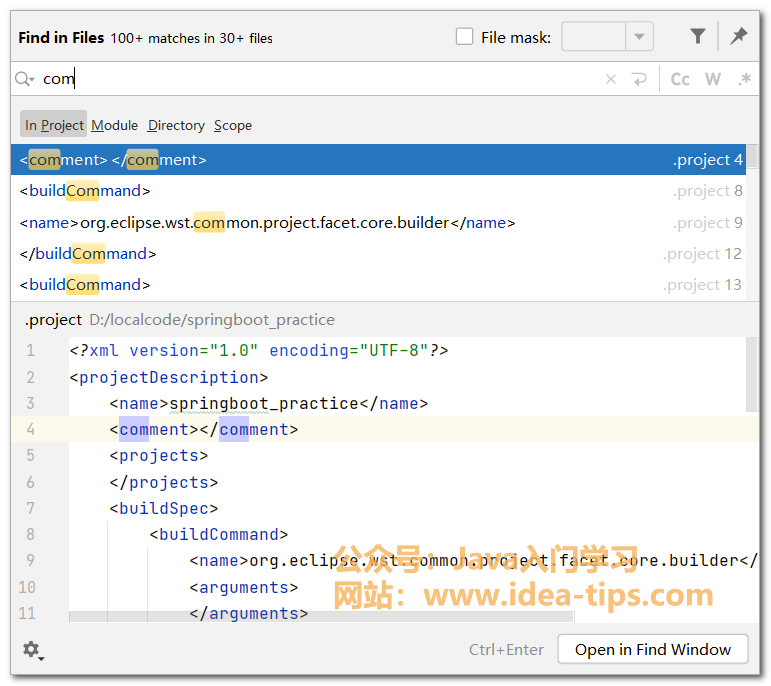Switch to Directory scope tab

176,125
